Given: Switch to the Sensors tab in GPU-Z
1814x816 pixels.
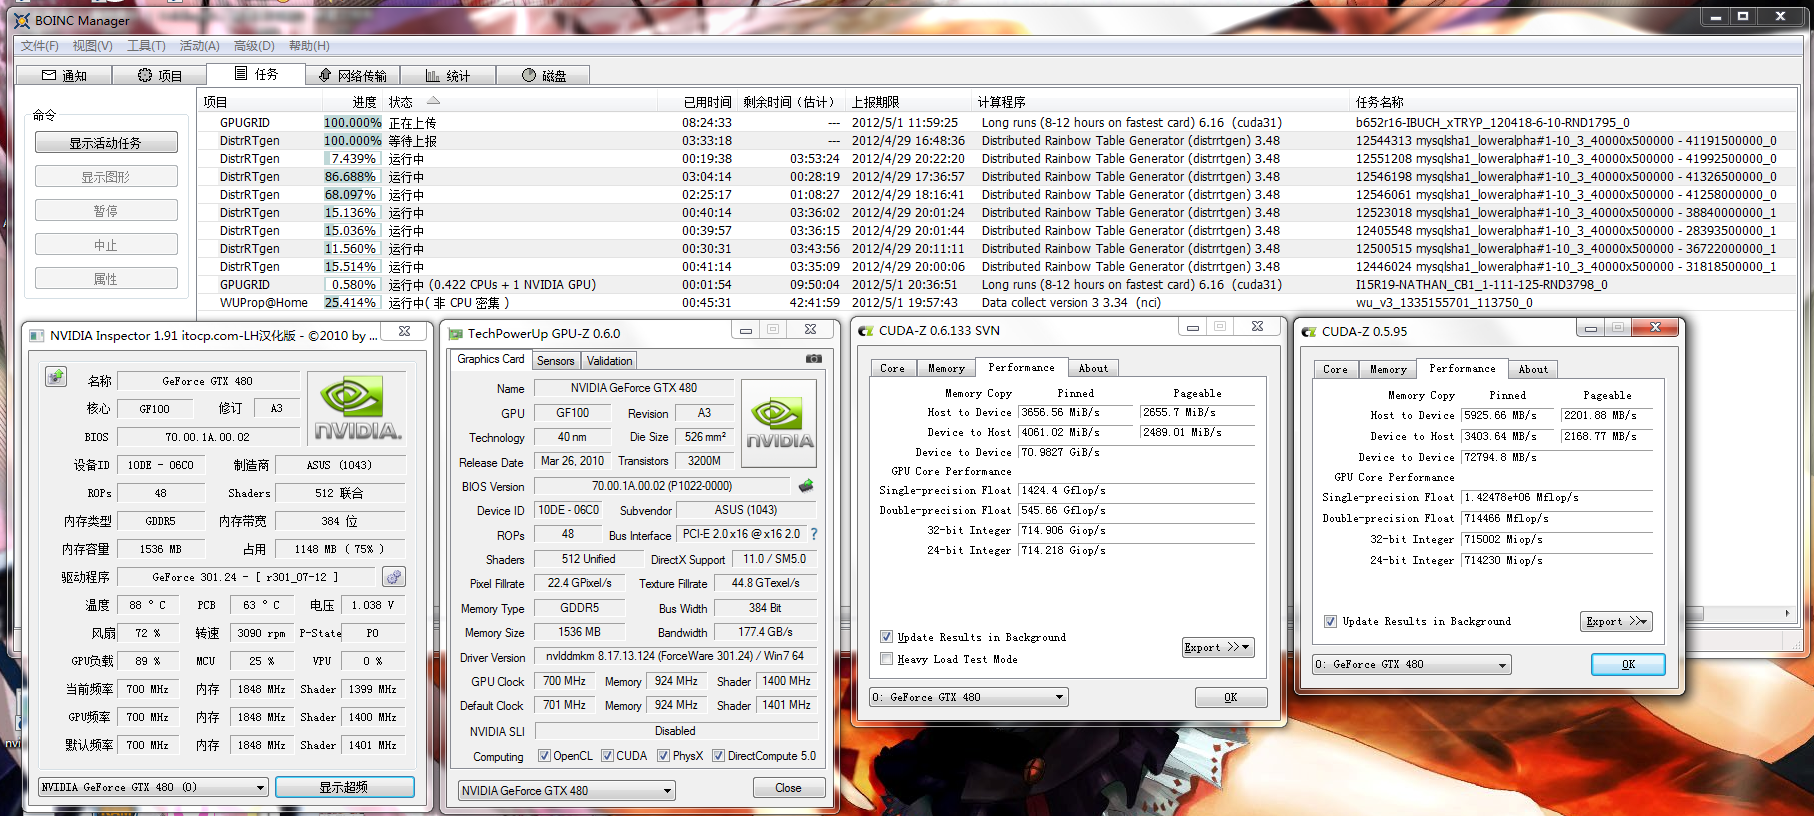Looking at the screenshot, I should pos(555,361).
